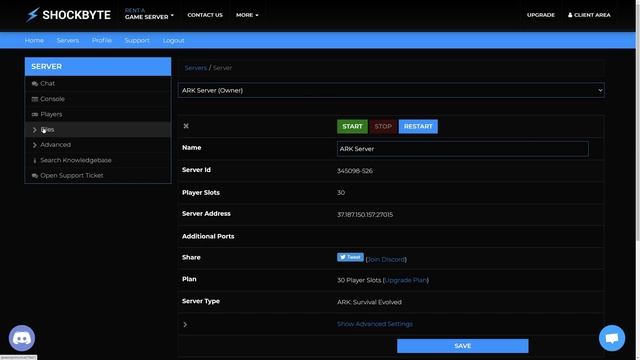Expand the Advanced section chevron

(x=35, y=145)
